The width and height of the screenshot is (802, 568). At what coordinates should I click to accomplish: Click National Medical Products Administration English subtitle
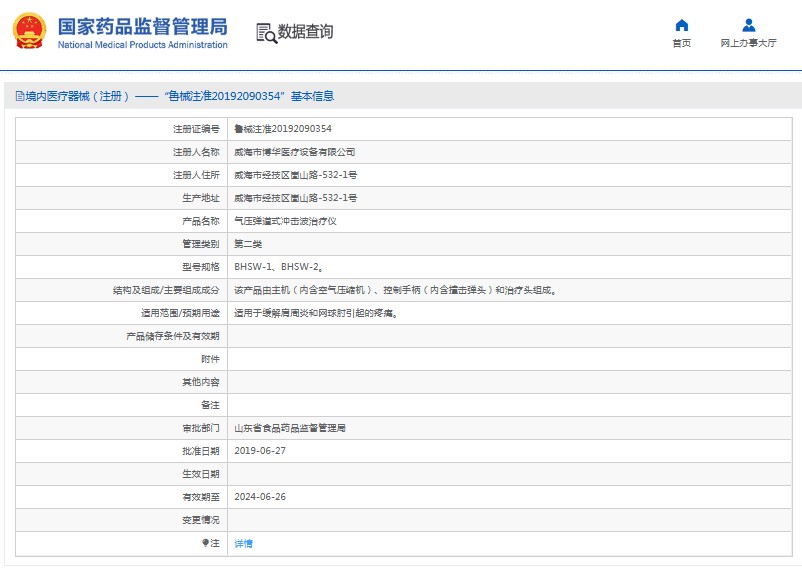coord(143,45)
